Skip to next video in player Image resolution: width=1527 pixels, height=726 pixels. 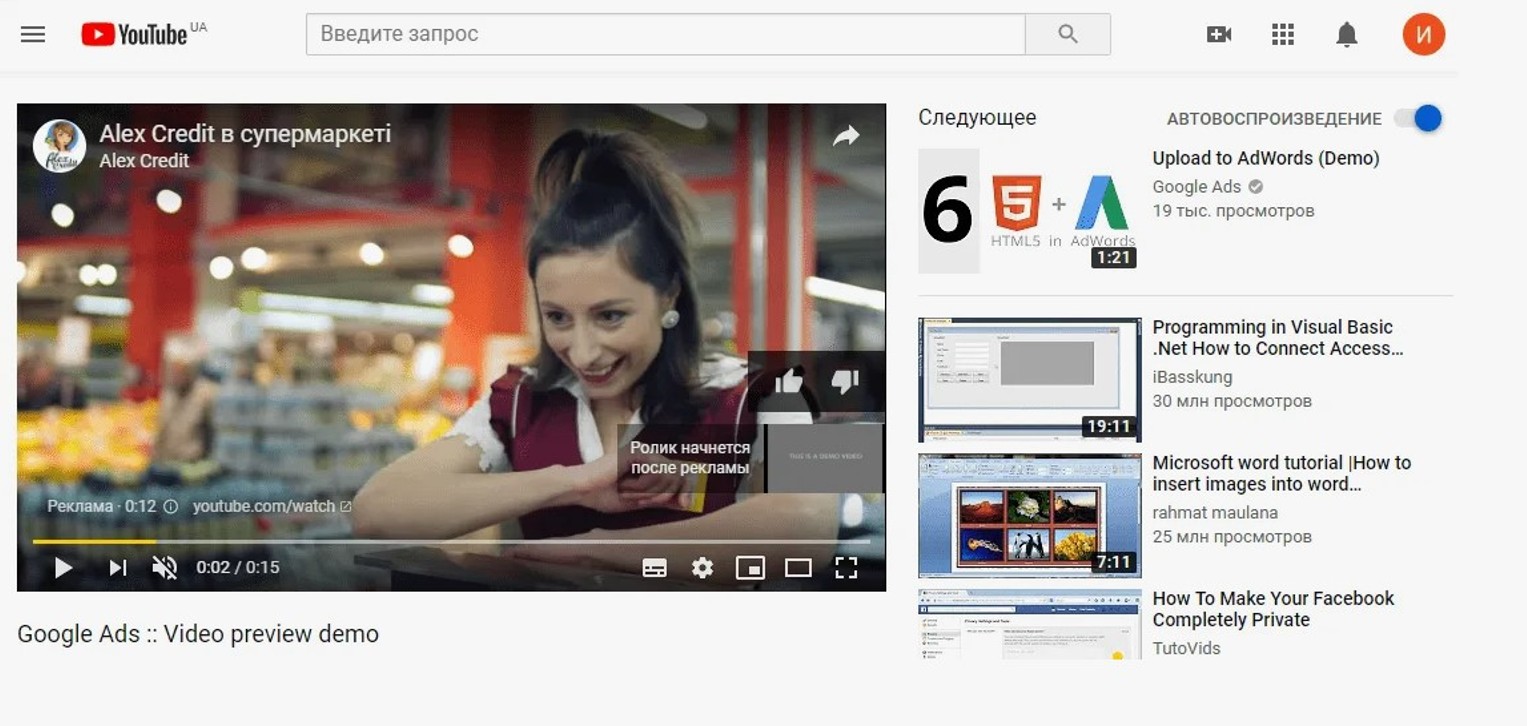click(117, 568)
